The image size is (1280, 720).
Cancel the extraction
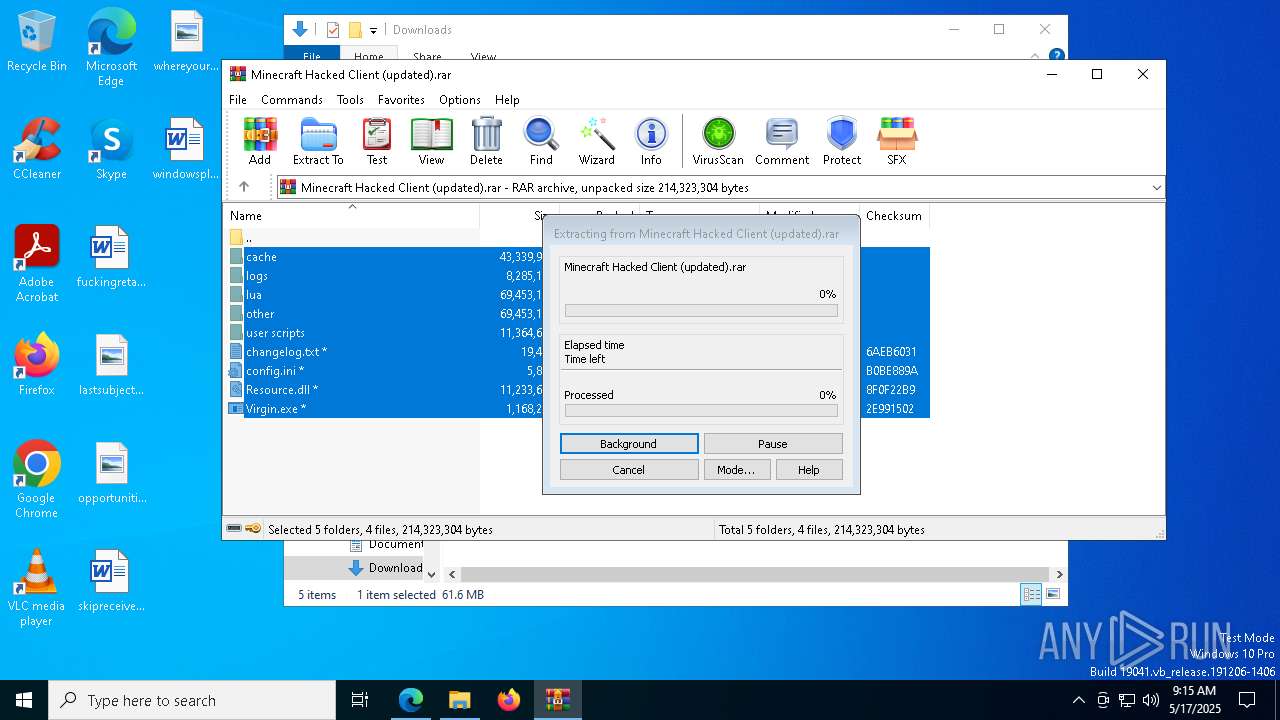(x=629, y=470)
